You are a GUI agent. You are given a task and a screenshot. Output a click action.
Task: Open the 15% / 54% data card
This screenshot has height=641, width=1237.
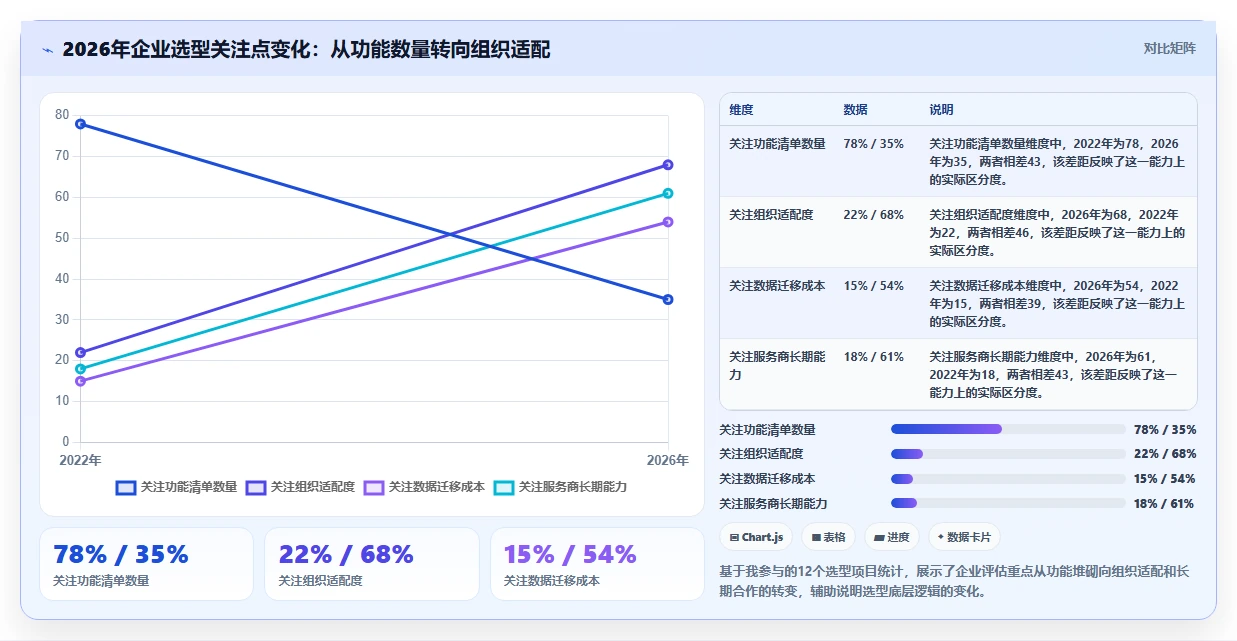tap(597, 564)
